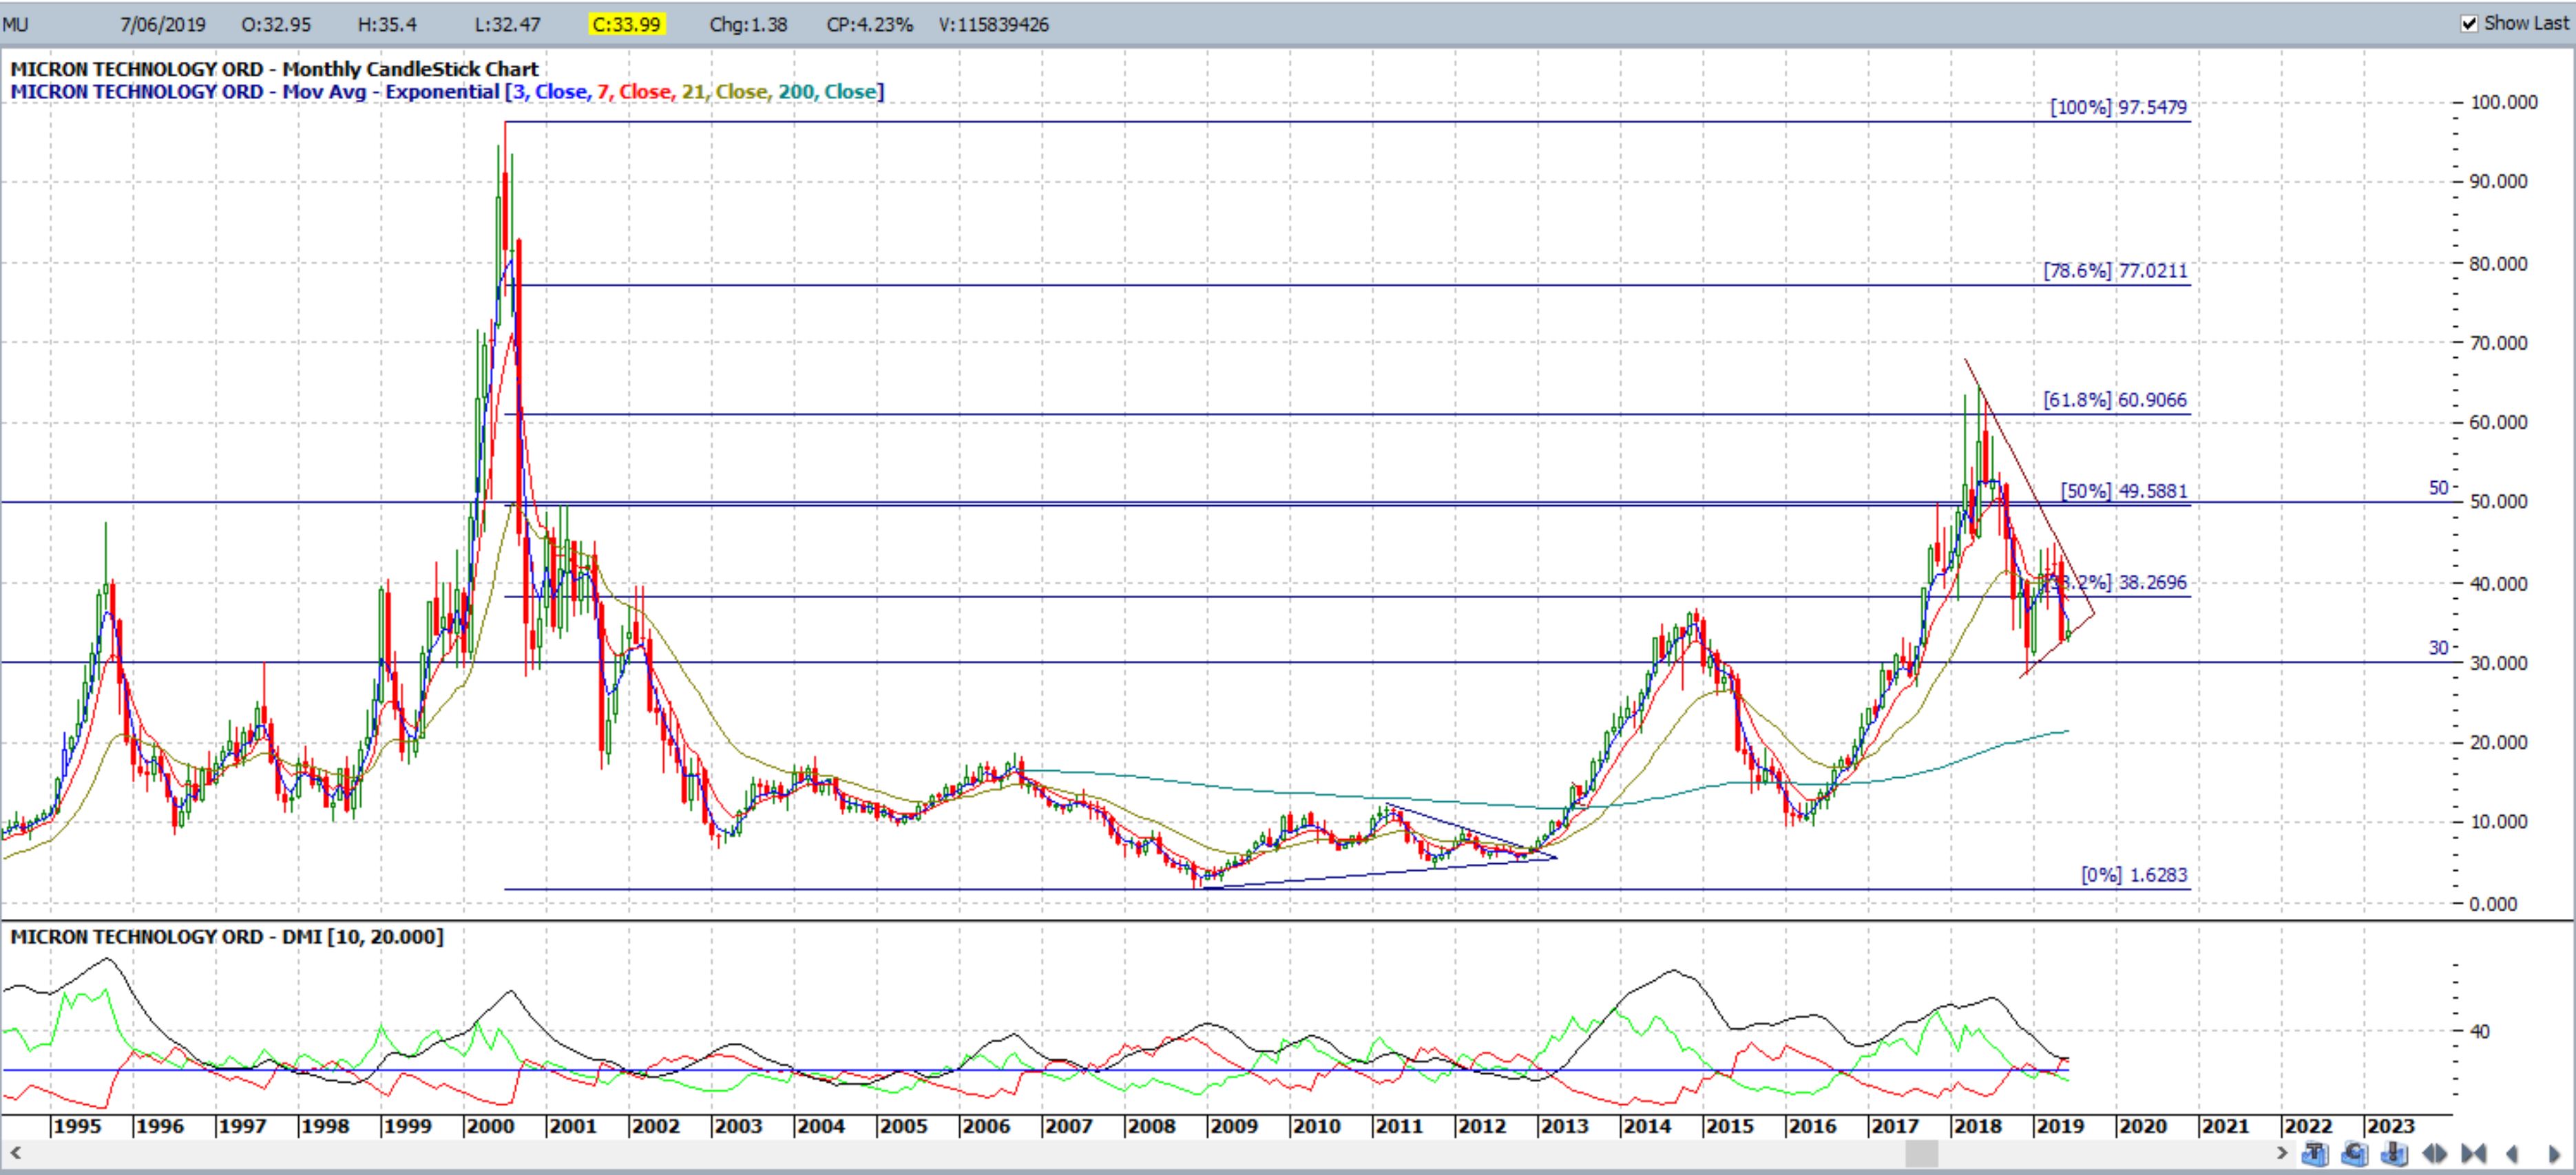This screenshot has width=2576, height=1175.
Task: Click the 2000 label on time axis
Action: [x=490, y=1126]
